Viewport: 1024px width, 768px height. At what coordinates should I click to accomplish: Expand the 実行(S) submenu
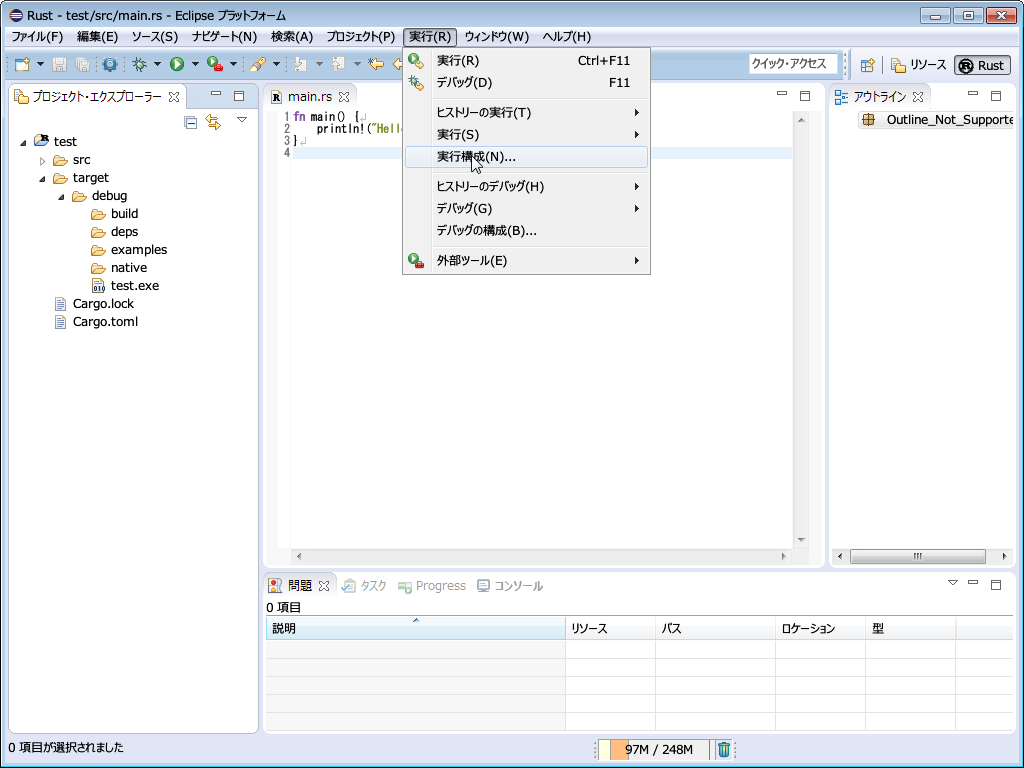526,135
